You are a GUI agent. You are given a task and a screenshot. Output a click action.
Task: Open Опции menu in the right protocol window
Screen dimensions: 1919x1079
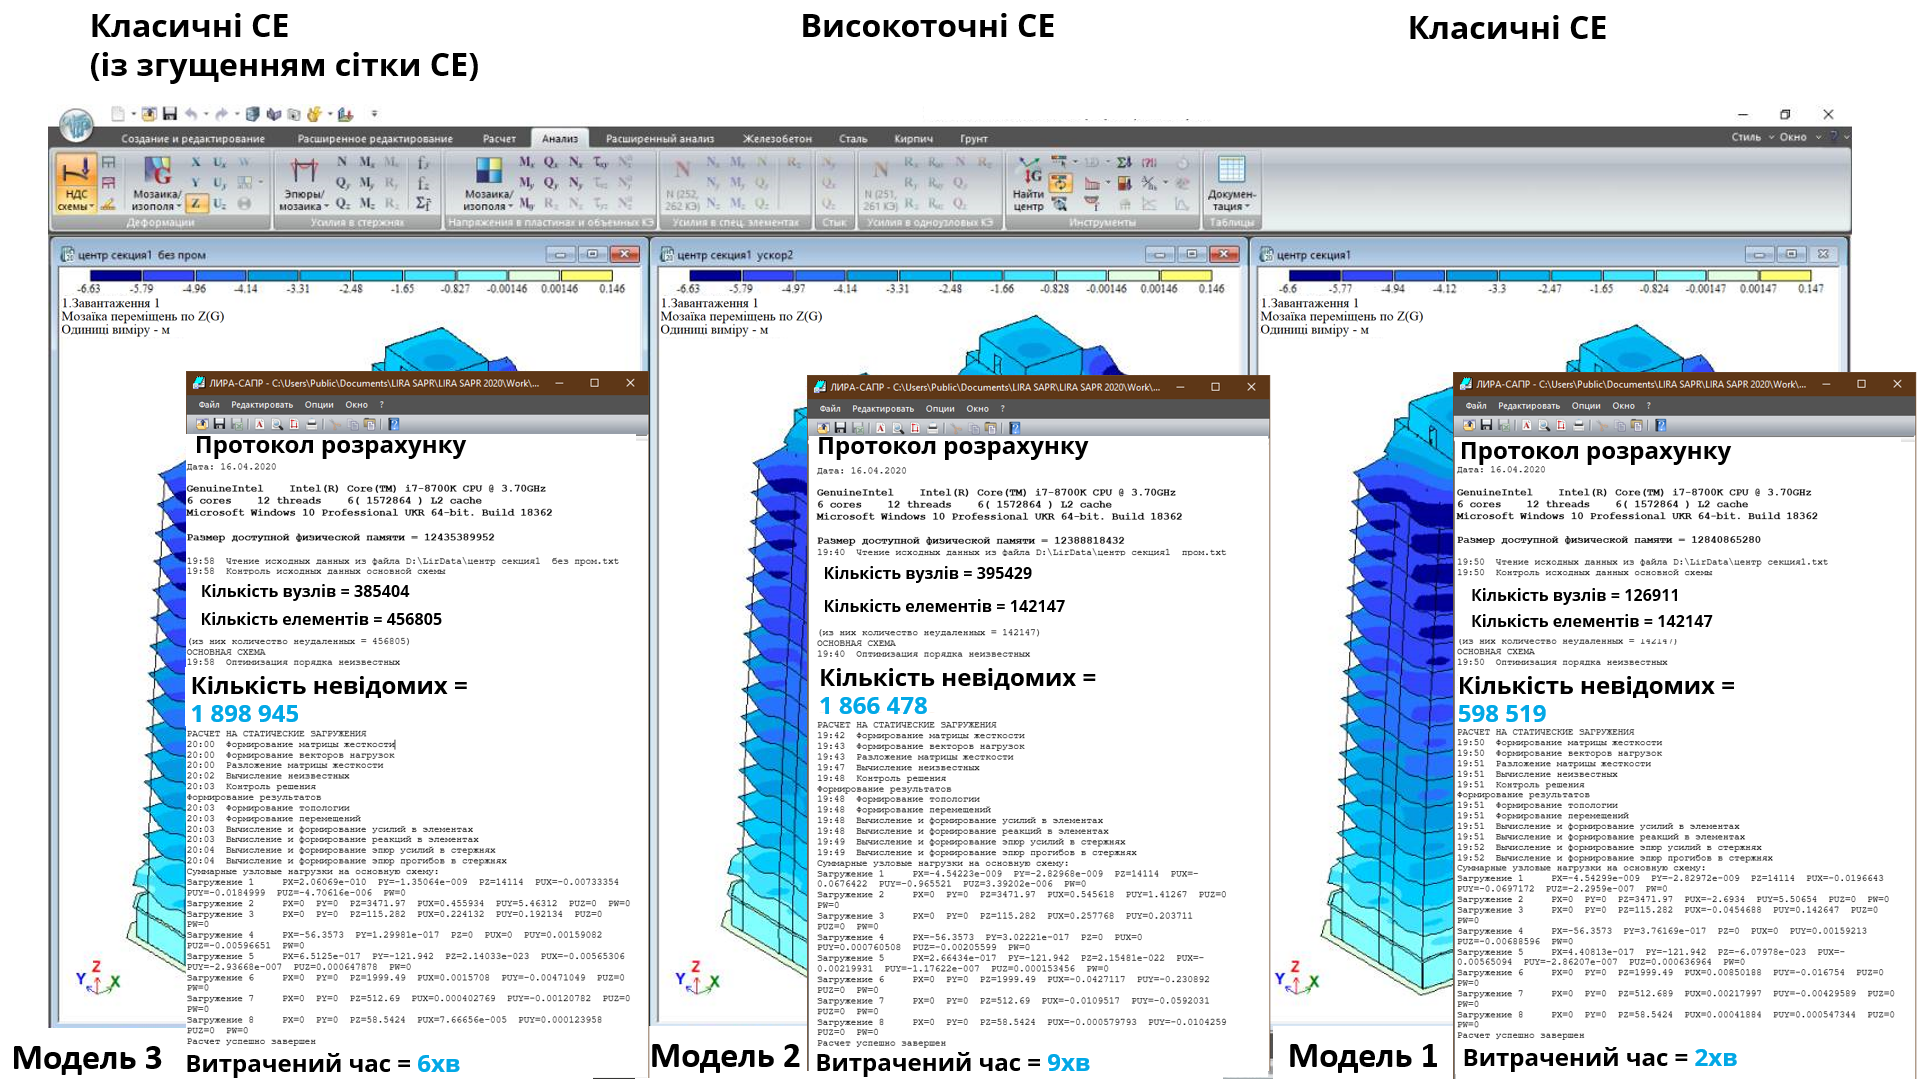pos(1585,406)
